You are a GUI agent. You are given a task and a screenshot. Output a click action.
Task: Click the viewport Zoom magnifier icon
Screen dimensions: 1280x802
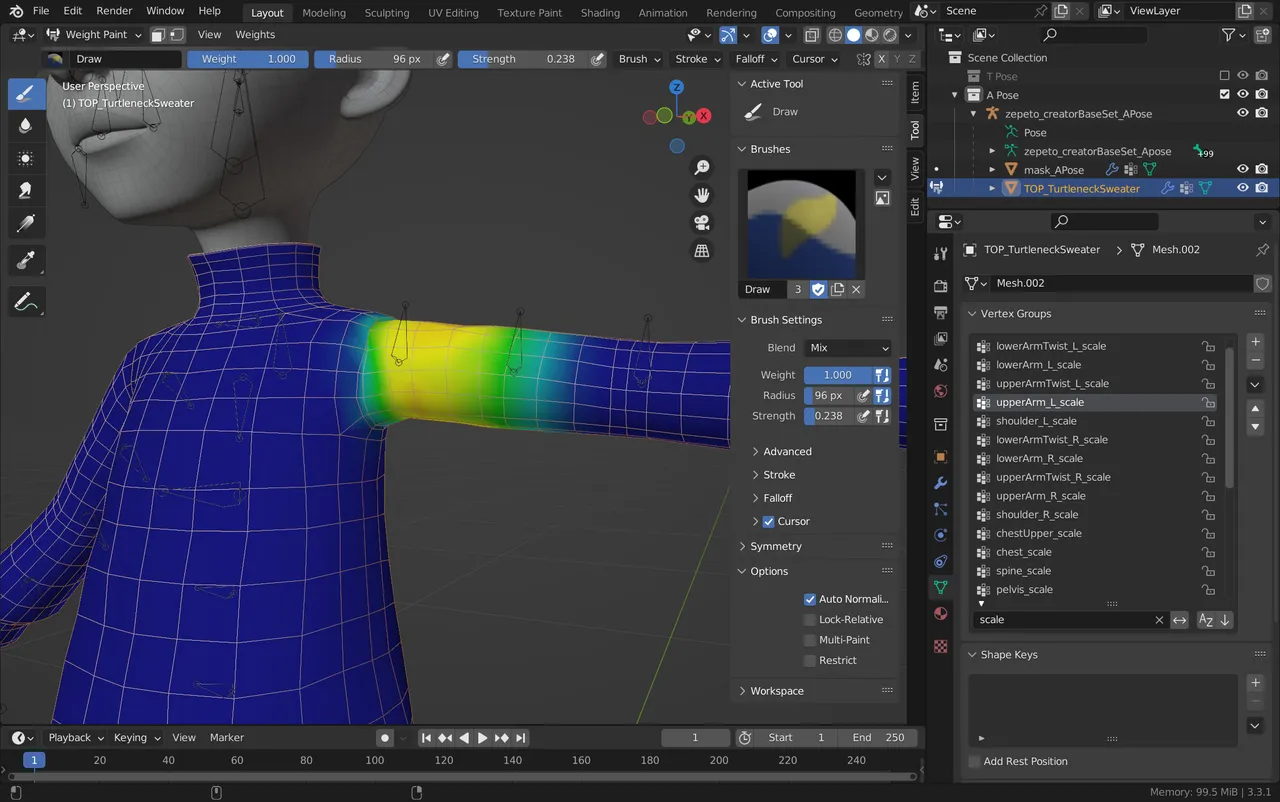pyautogui.click(x=703, y=167)
